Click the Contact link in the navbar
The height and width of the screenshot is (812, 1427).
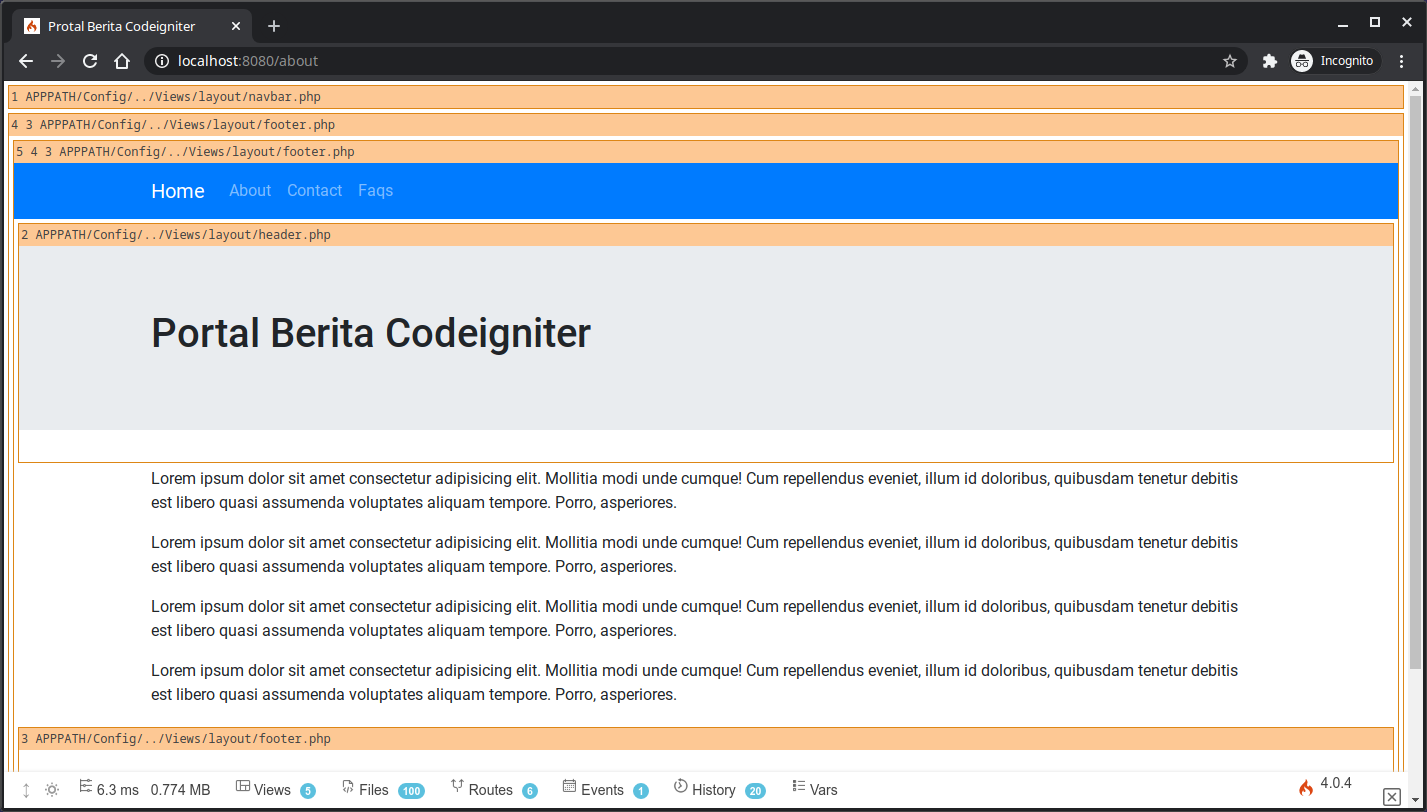314,190
